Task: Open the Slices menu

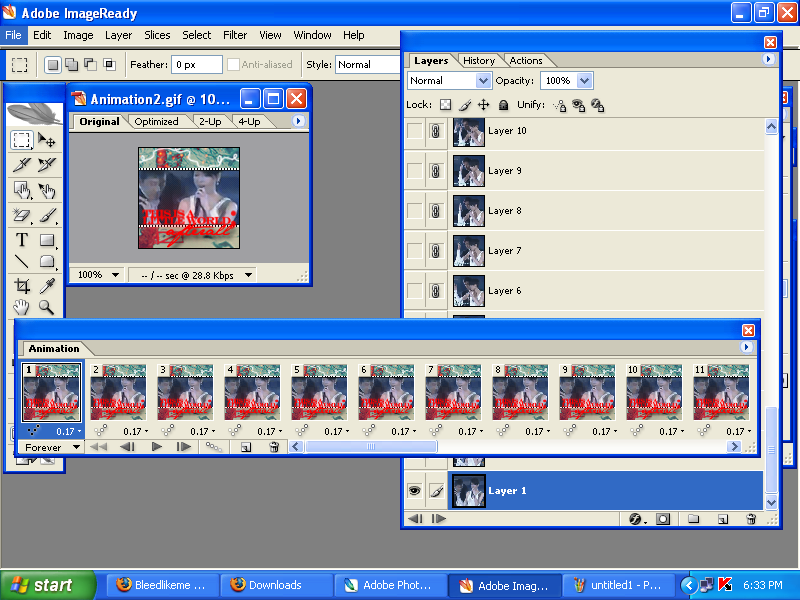Action: click(157, 35)
